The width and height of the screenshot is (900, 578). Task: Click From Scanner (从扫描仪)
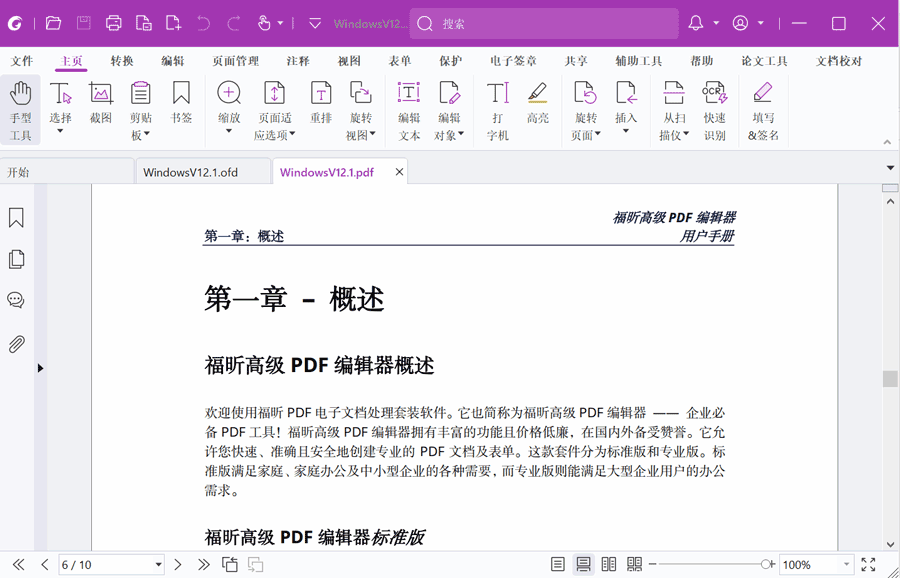674,110
